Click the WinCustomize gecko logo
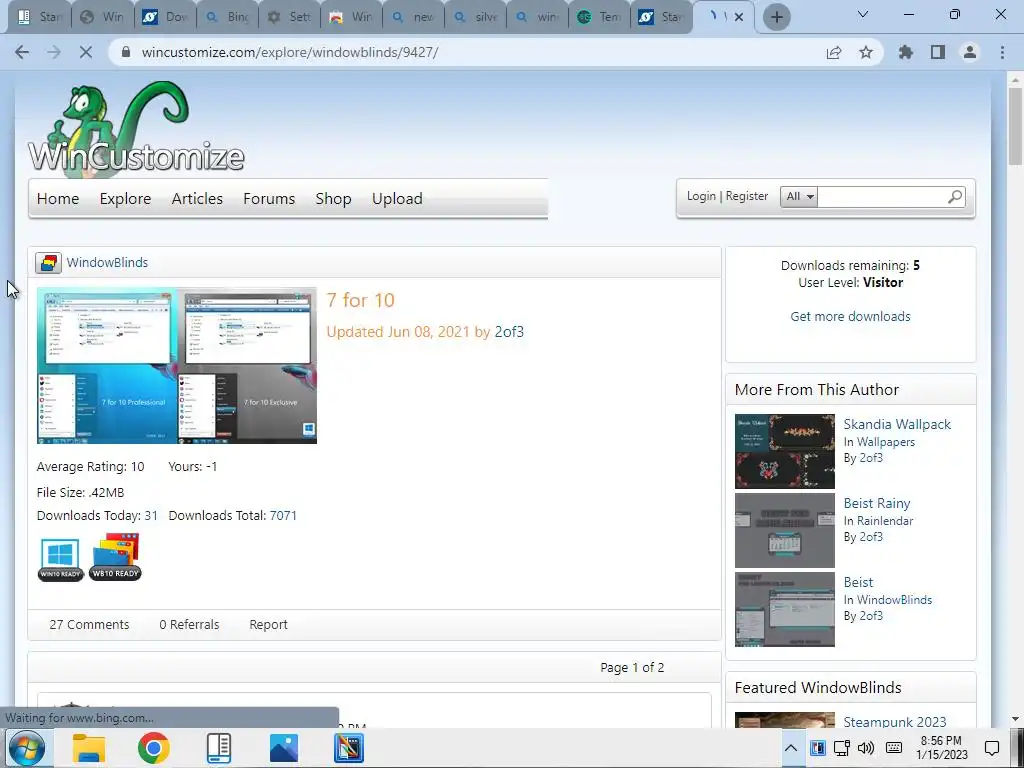Image resolution: width=1024 pixels, height=768 pixels. click(x=136, y=129)
